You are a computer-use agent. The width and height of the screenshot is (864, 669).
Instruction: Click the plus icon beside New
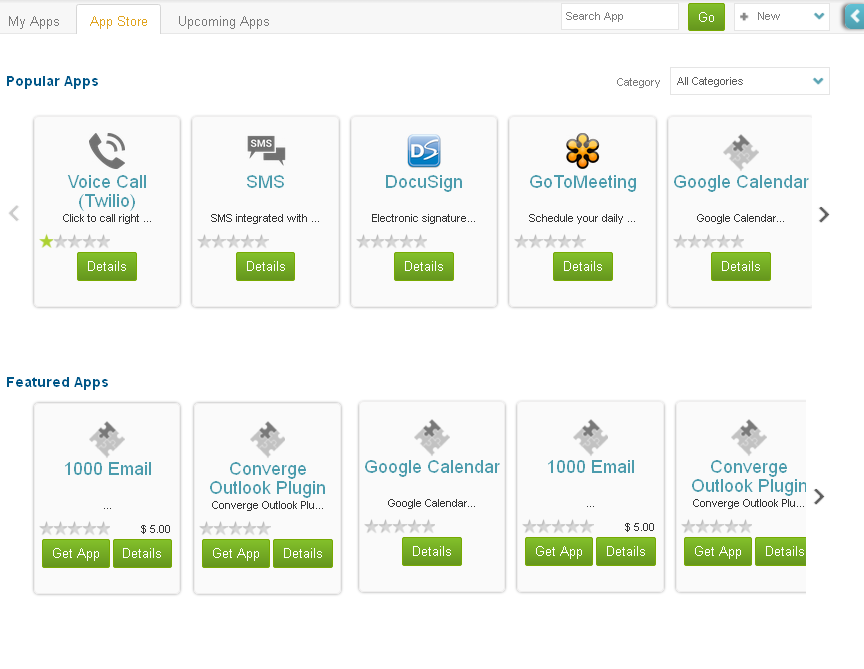click(x=744, y=17)
